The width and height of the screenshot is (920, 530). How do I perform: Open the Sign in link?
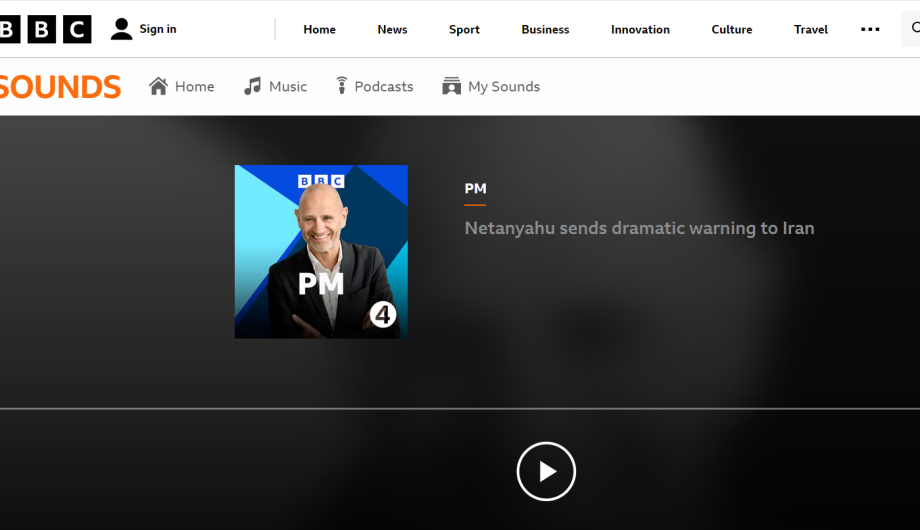coord(158,29)
